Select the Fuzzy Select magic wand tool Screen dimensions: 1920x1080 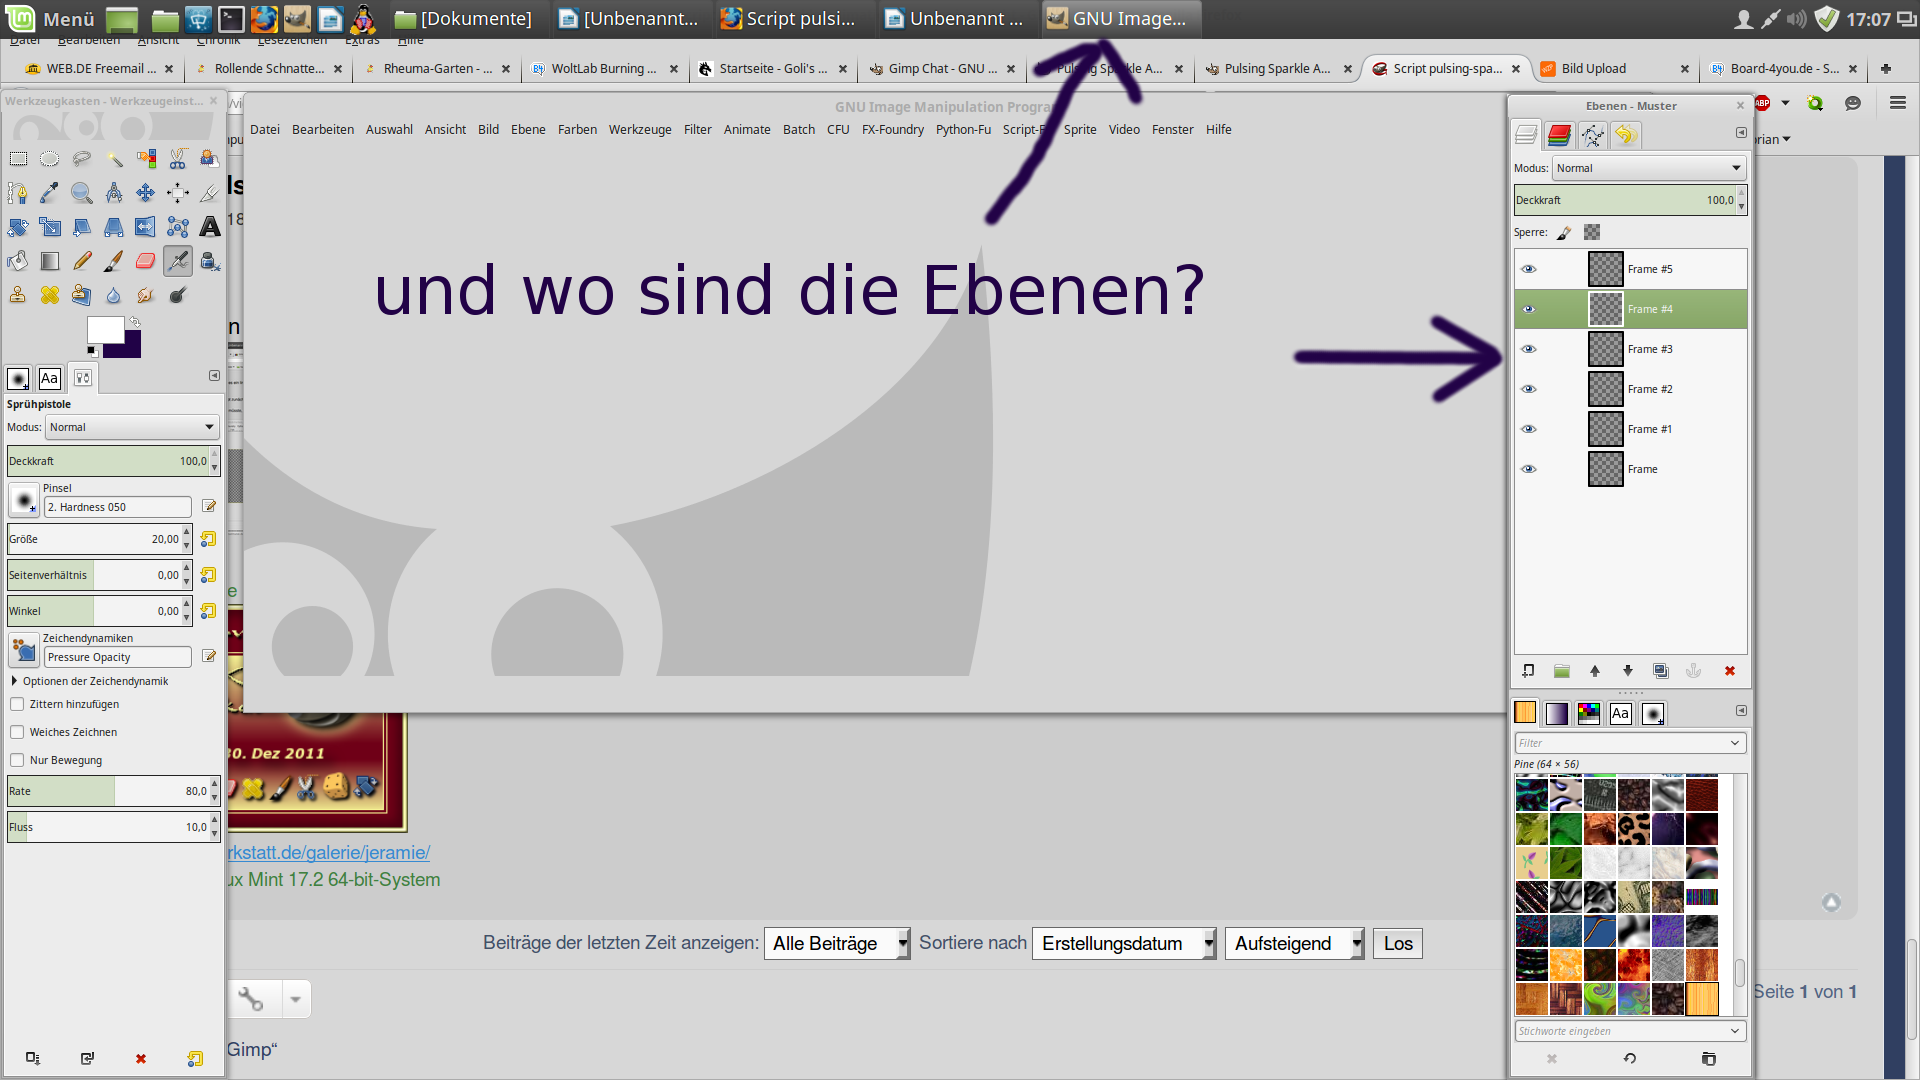(x=114, y=159)
